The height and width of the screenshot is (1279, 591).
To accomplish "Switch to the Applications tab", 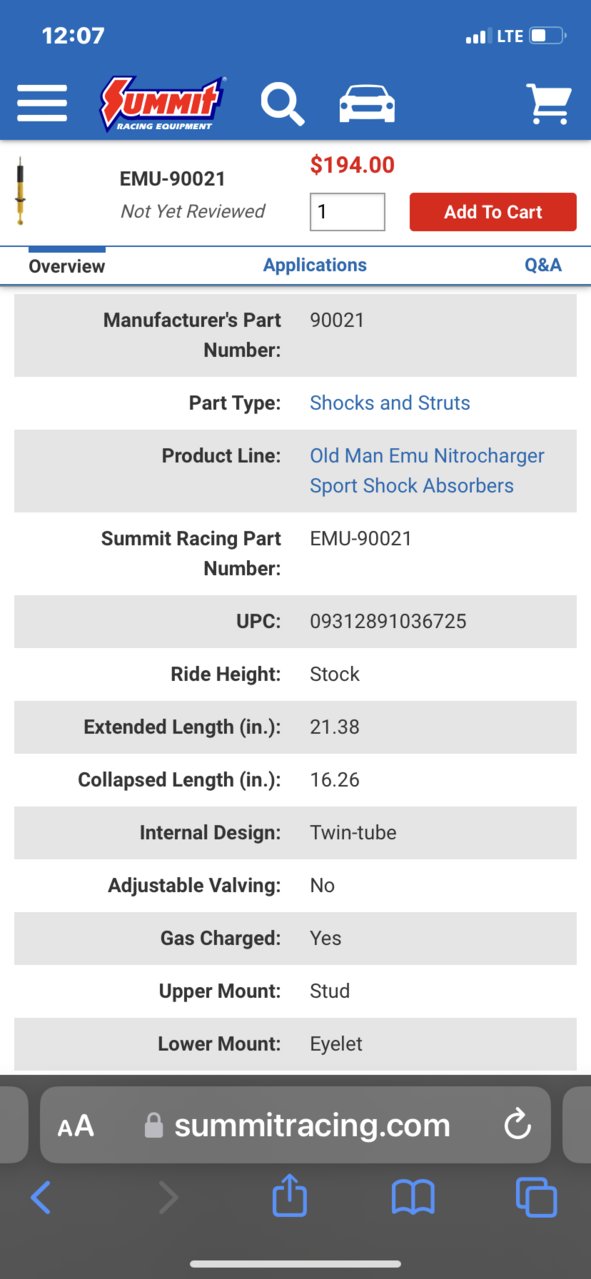I will [x=315, y=265].
